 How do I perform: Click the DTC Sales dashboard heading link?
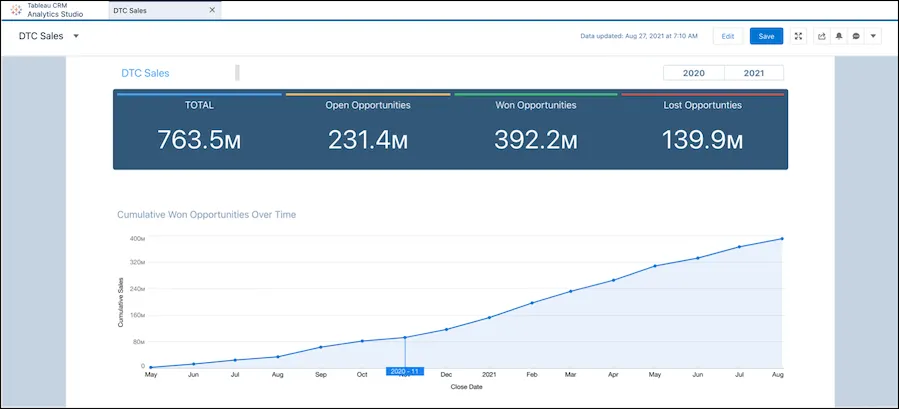(145, 73)
